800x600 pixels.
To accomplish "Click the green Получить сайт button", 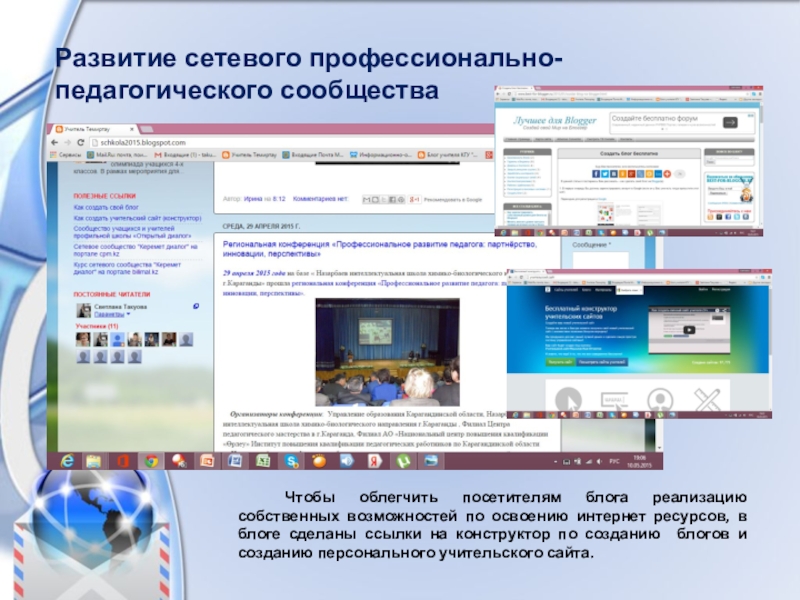I will coord(559,362).
